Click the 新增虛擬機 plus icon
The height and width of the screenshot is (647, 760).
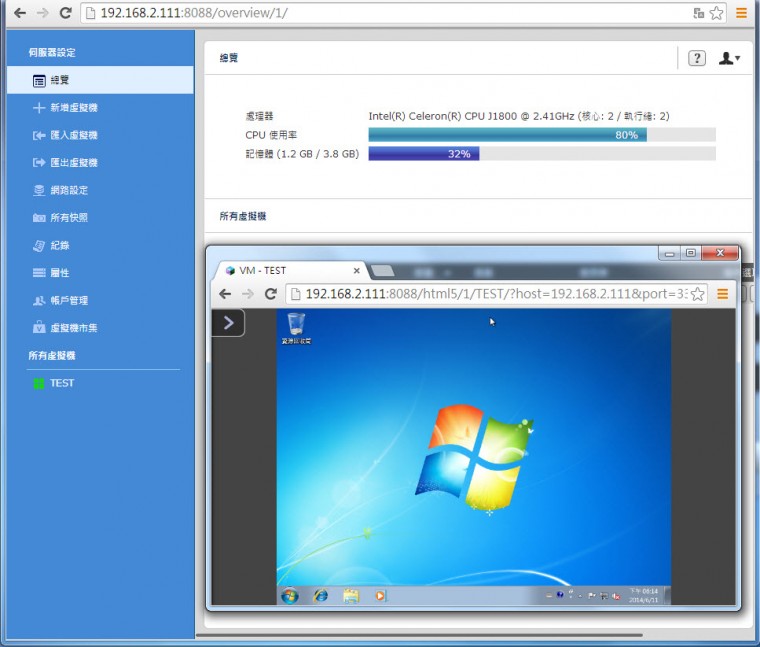(x=39, y=108)
